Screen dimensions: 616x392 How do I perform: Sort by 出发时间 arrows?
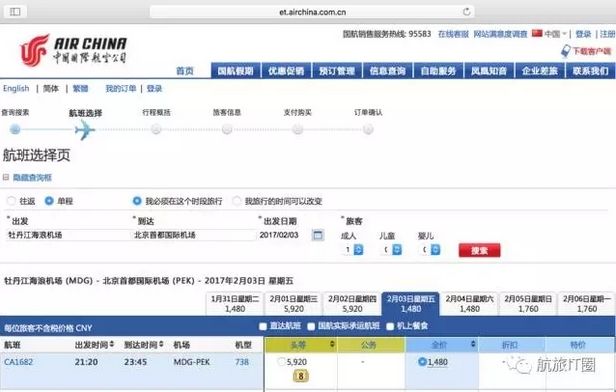112,344
